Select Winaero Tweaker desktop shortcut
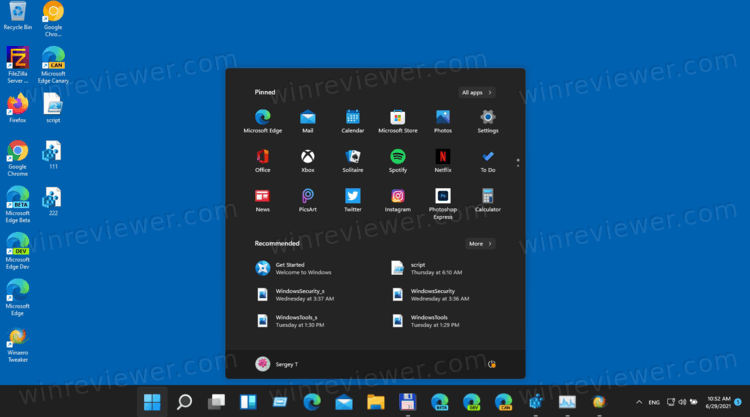Image resolution: width=750 pixels, height=417 pixels. click(18, 345)
